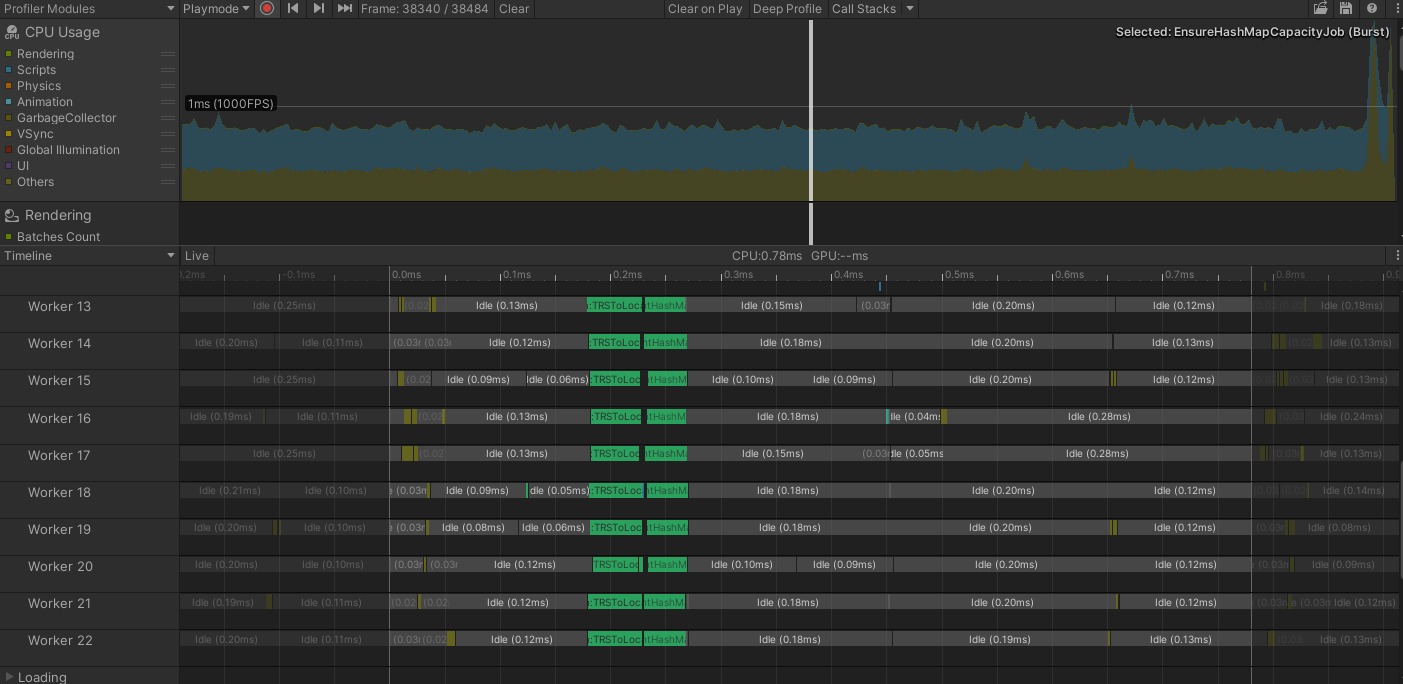Screen dimensions: 1403x684
Task: Toggle the Clear on Play option
Action: [705, 9]
